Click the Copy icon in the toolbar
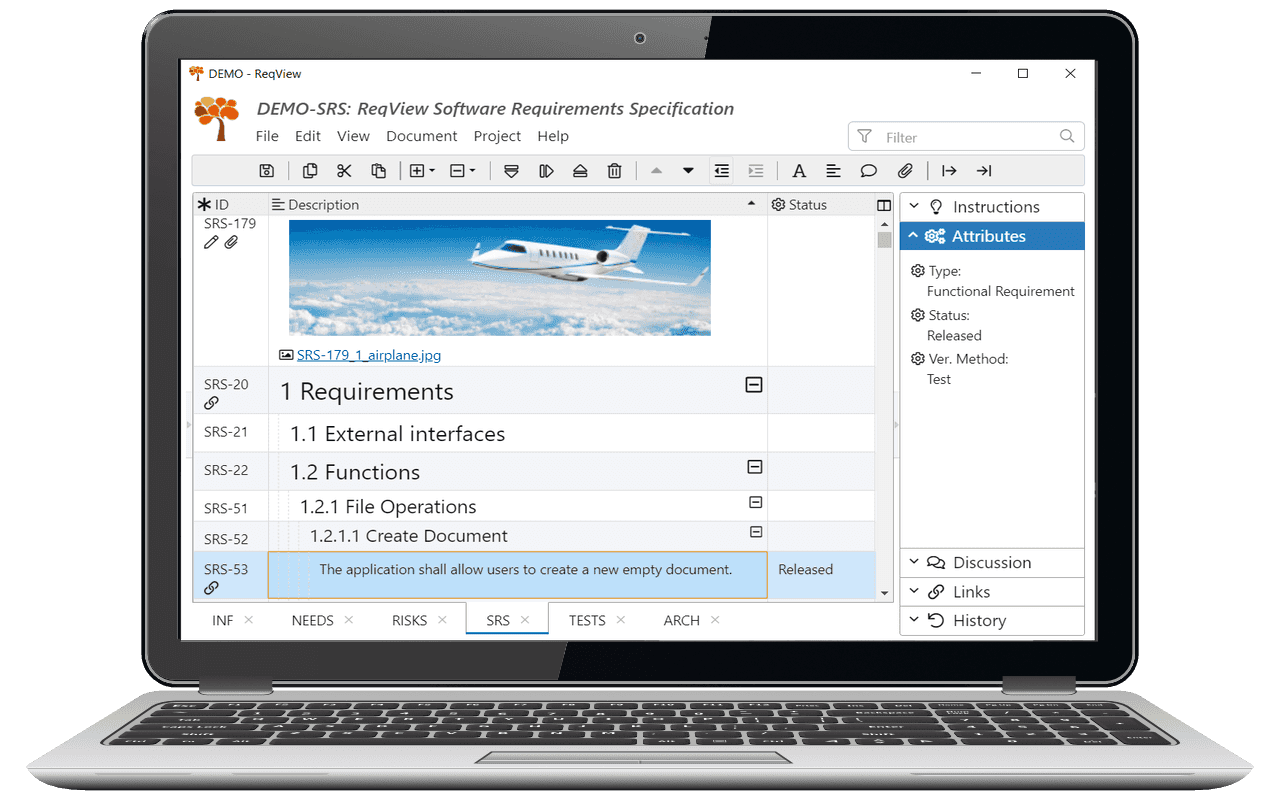This screenshot has width=1280, height=800. coord(310,171)
